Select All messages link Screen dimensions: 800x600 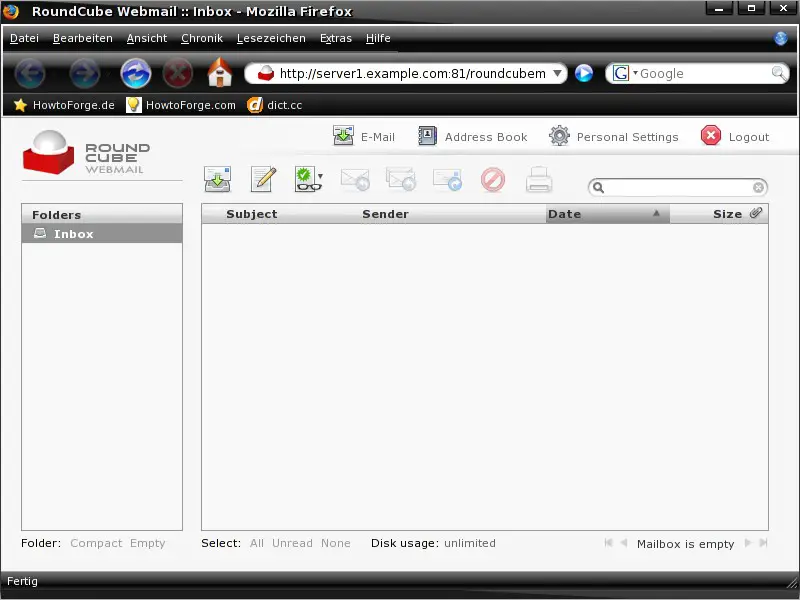click(x=257, y=543)
